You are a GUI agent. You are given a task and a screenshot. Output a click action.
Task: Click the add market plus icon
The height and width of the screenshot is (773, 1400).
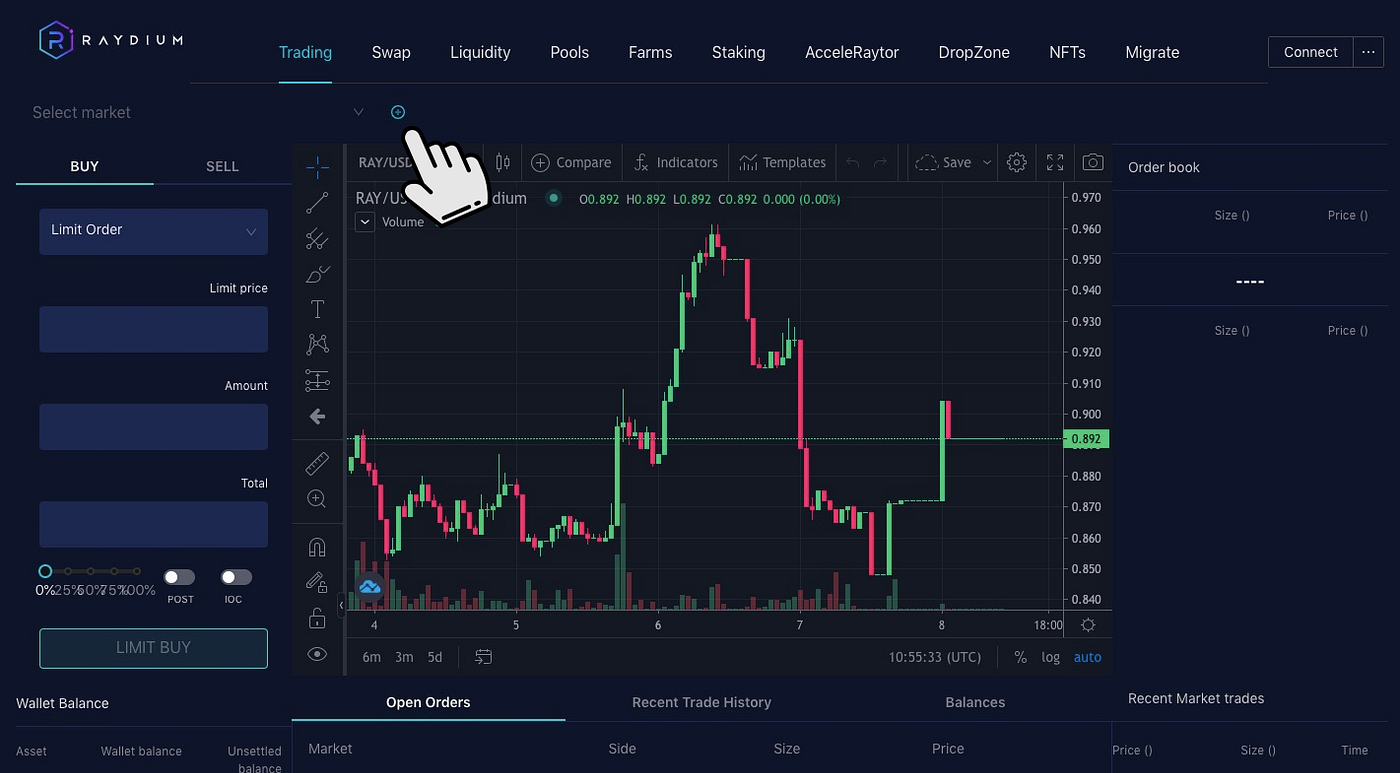click(398, 112)
